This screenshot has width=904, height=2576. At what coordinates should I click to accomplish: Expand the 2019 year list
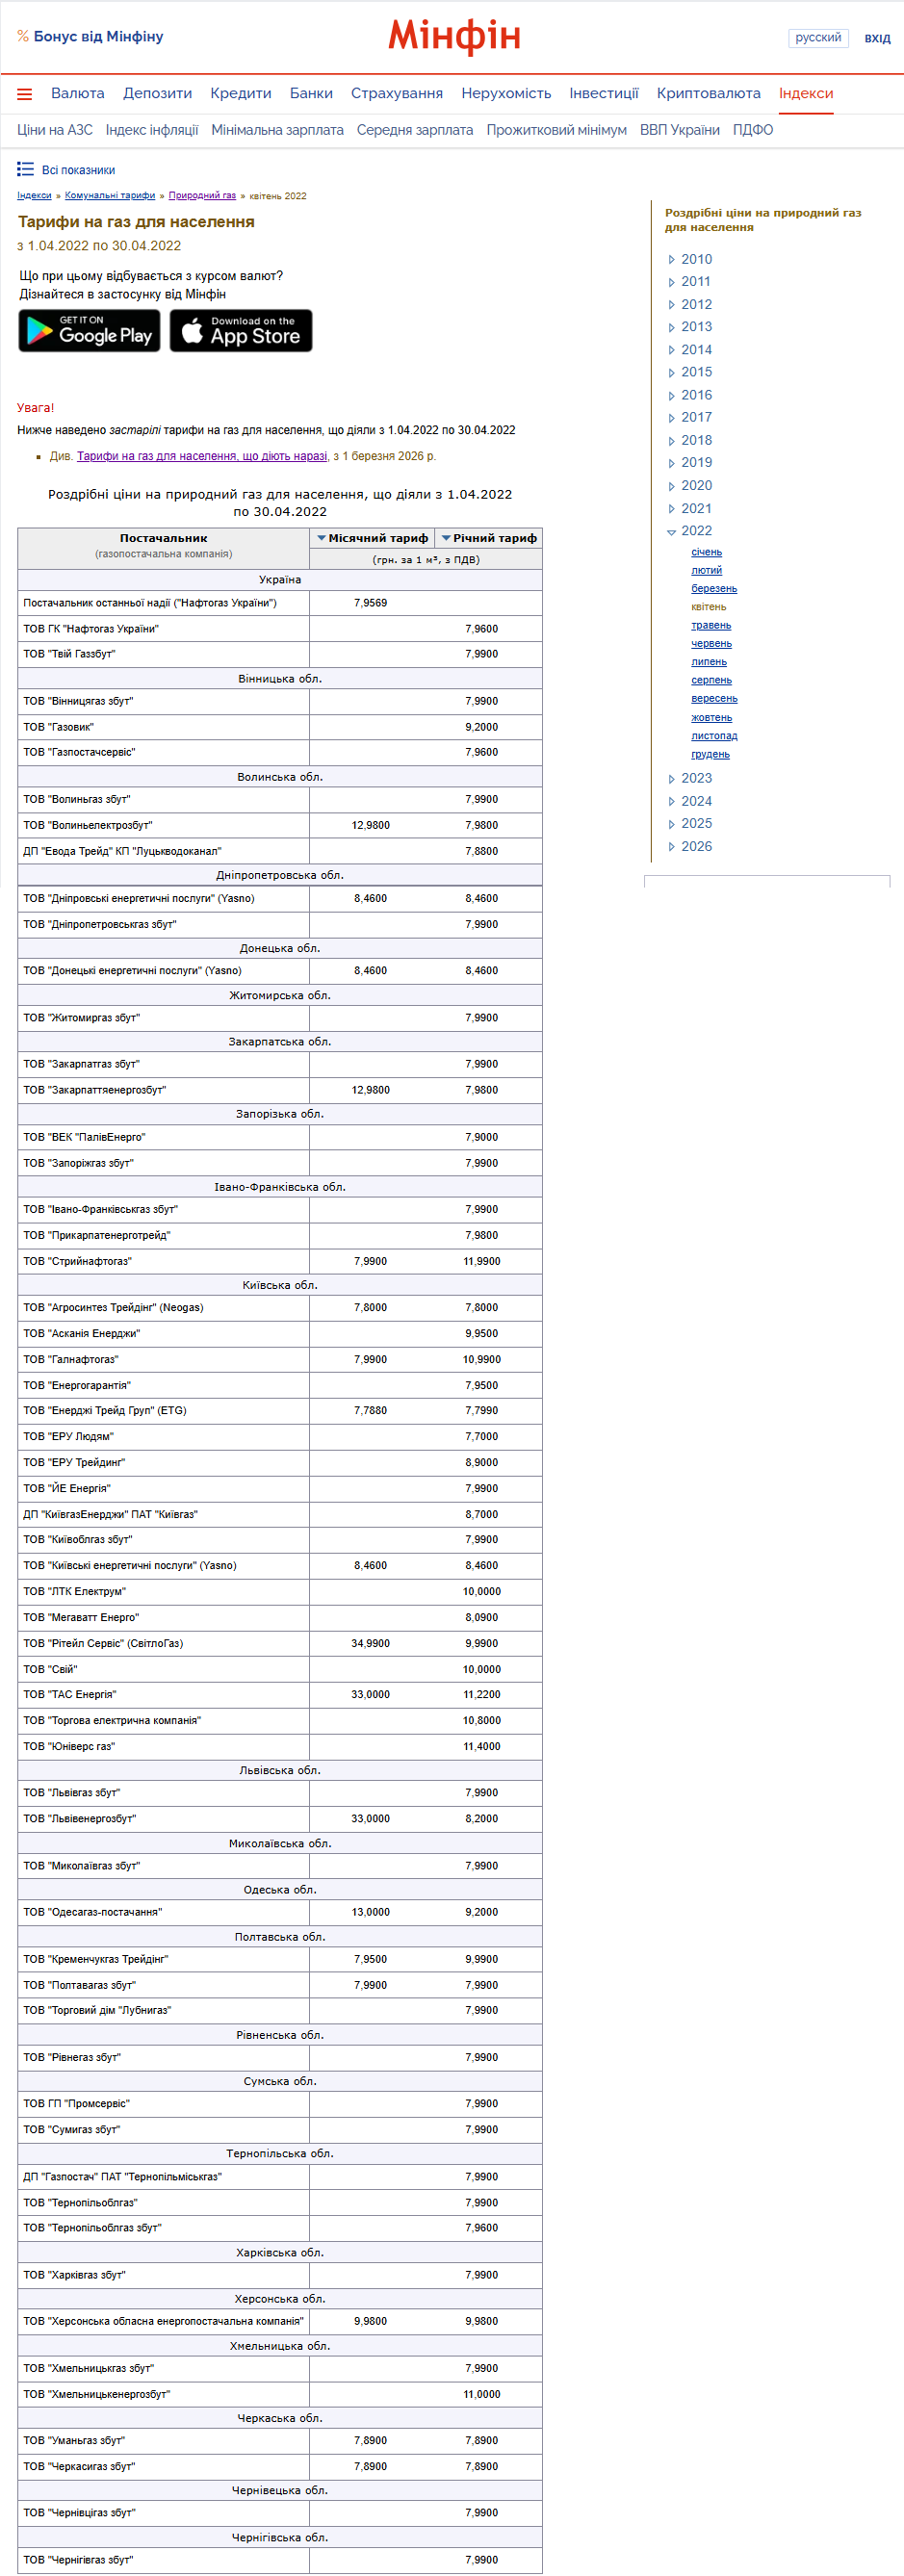click(x=672, y=463)
